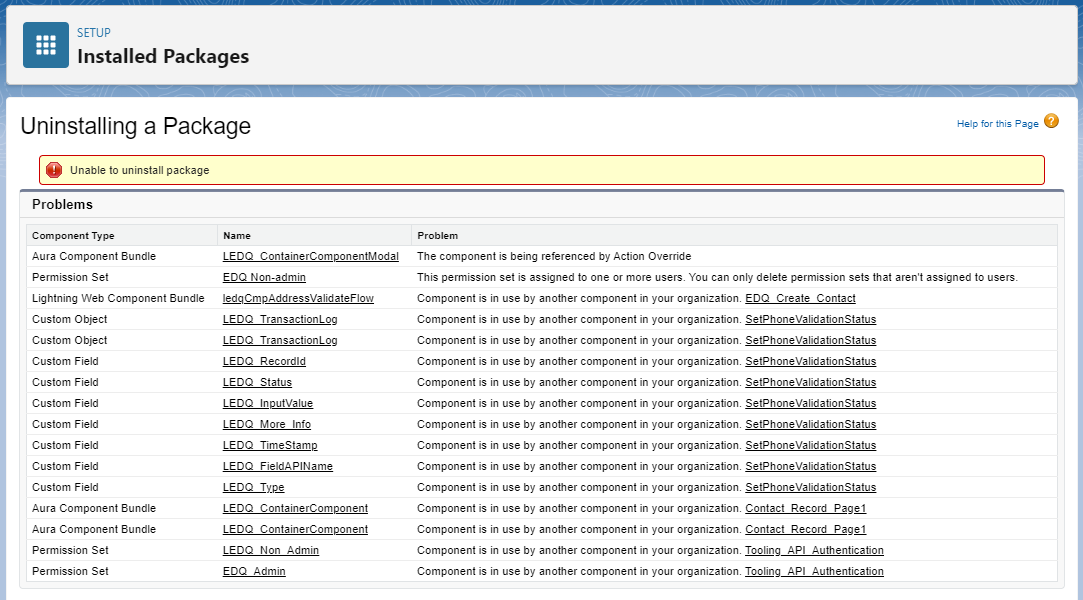
Task: Open the LEDQ_FieldAPIName field link
Action: pos(278,466)
